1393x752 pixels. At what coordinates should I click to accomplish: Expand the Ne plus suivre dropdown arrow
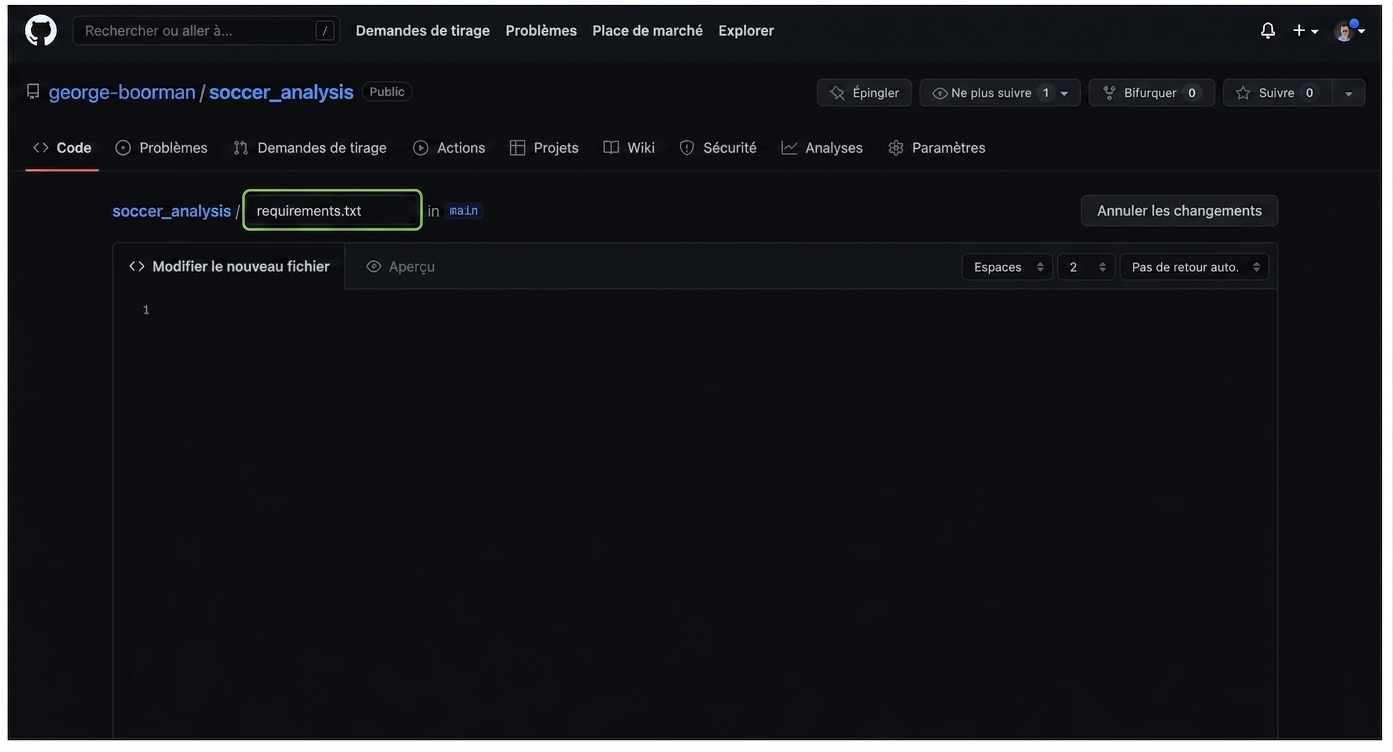(1066, 93)
